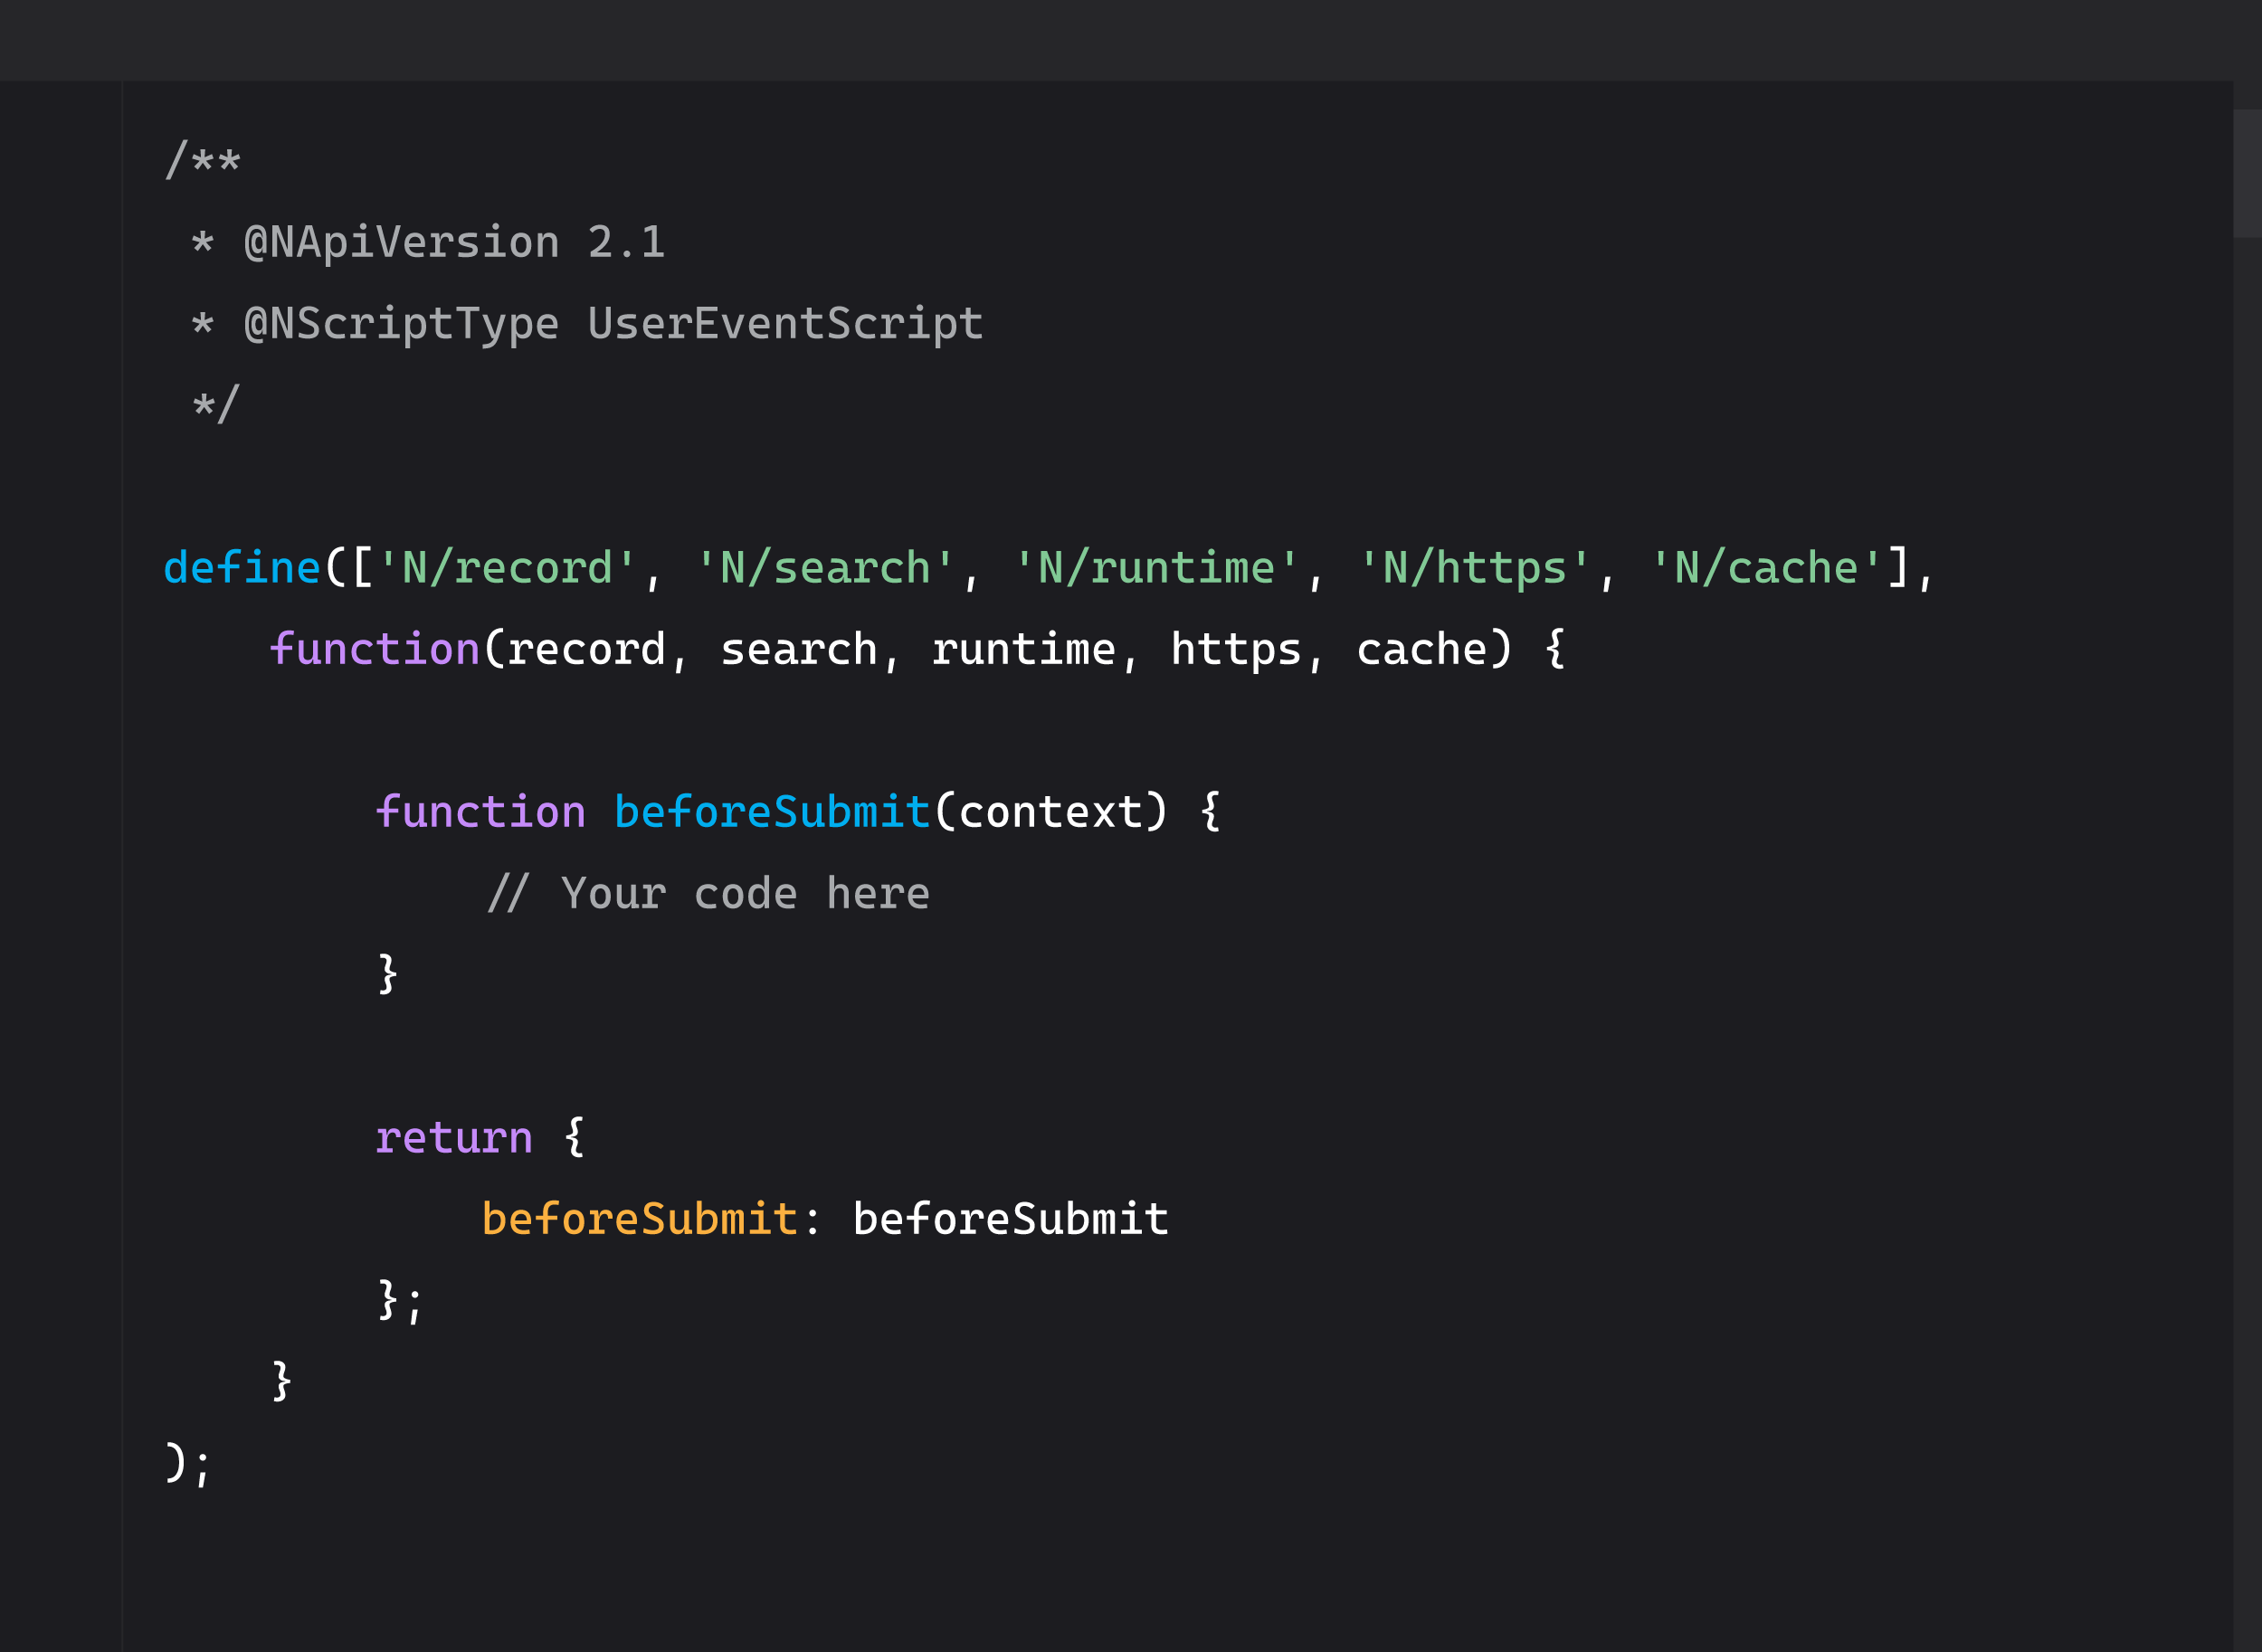
Task: Click the 'N/cache' module string
Action: 1766,568
